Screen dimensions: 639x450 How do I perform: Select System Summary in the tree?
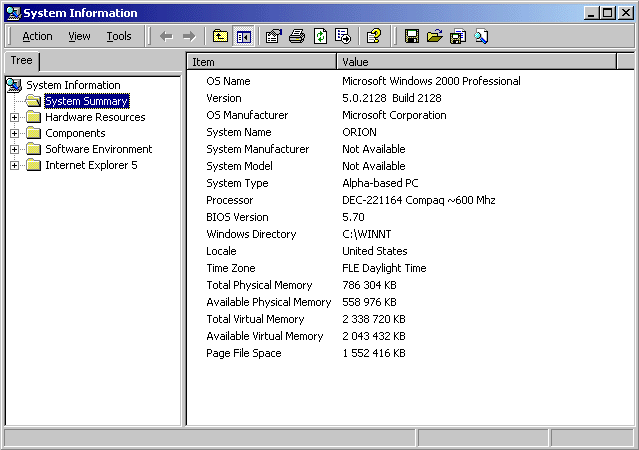[86, 101]
